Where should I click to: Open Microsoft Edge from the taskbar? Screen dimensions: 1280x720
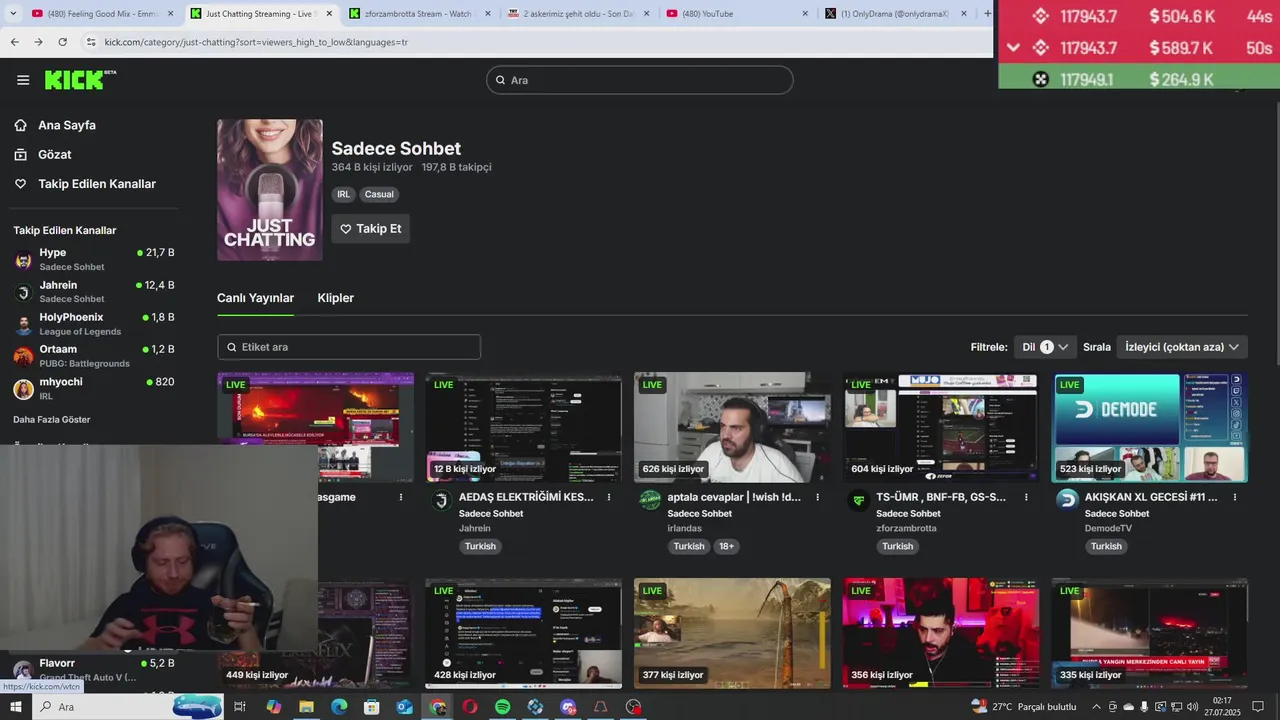coord(339,707)
